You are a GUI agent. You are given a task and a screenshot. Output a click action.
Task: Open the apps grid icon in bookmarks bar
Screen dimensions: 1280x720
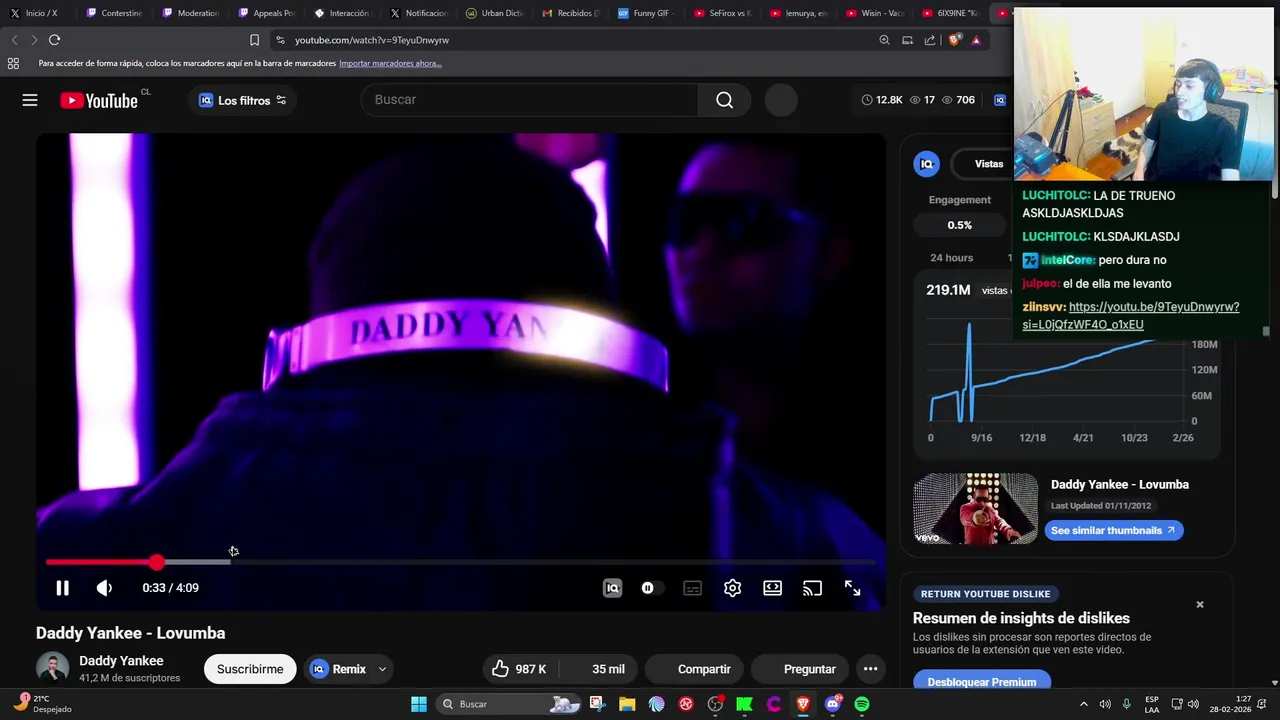pos(13,63)
